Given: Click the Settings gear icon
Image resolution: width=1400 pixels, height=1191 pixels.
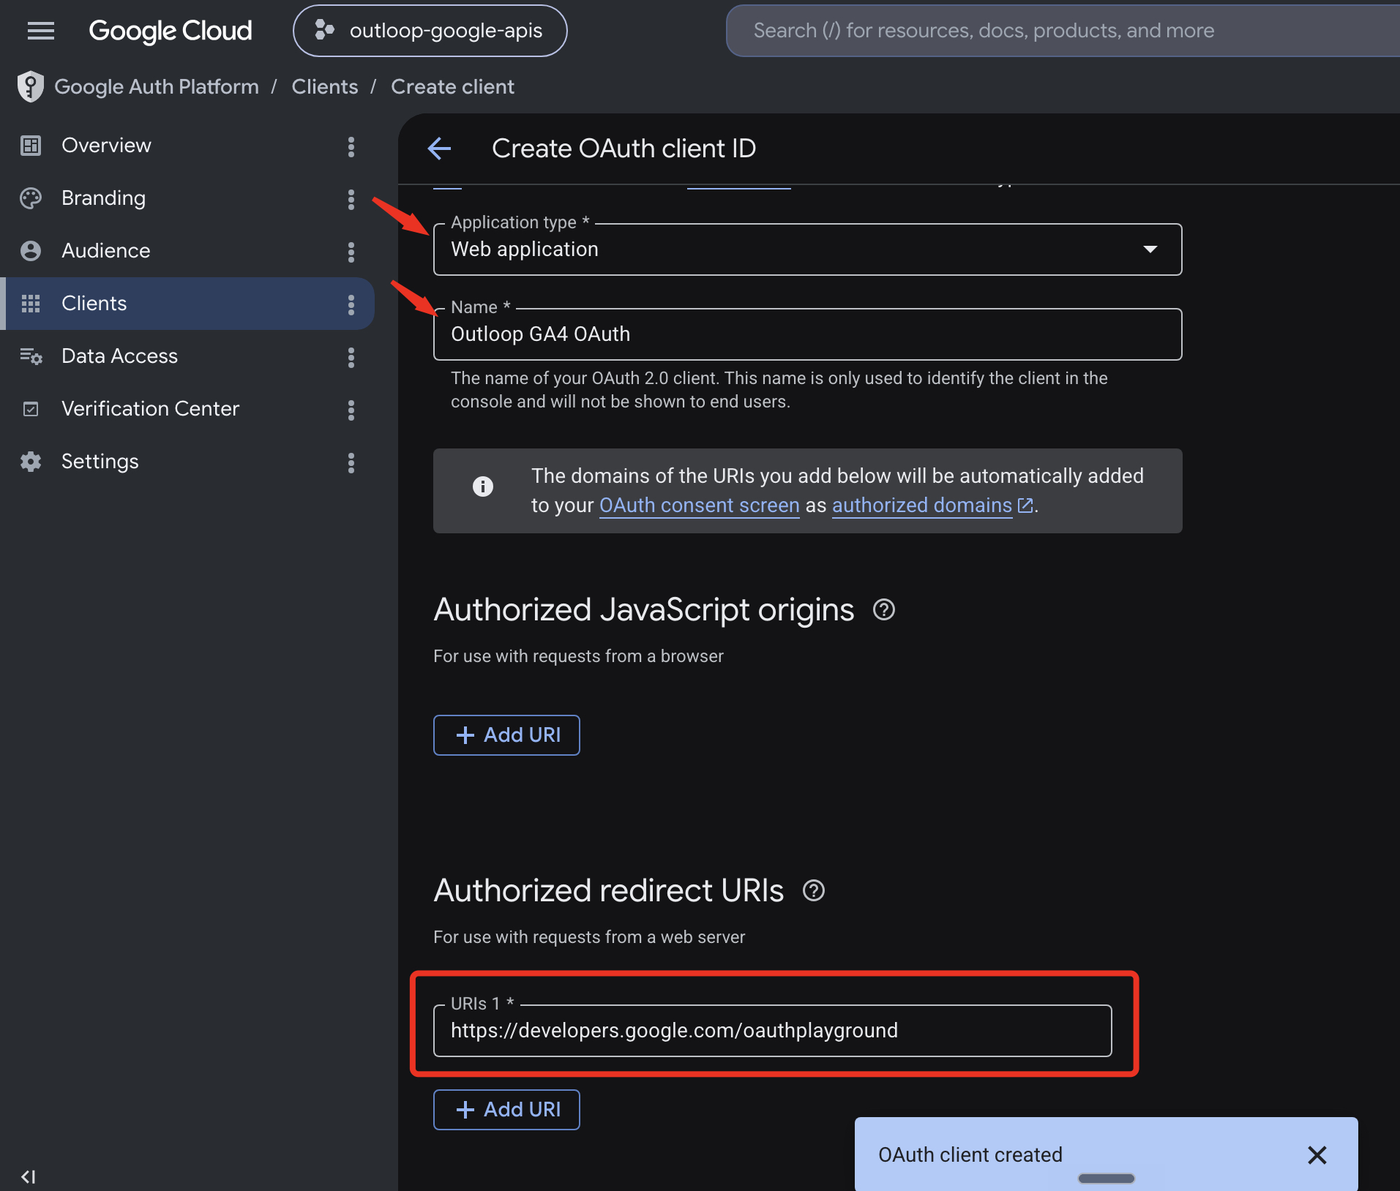Looking at the screenshot, I should [31, 461].
